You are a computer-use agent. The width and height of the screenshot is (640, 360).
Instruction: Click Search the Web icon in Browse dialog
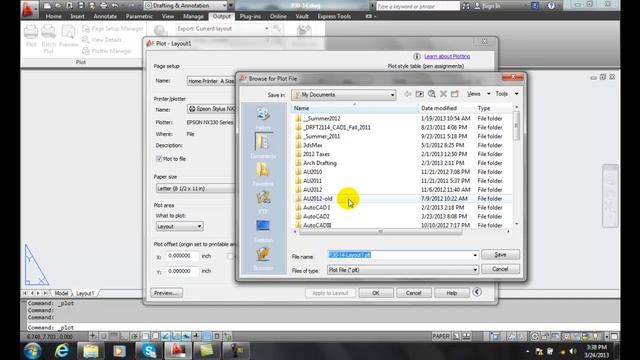(431, 94)
